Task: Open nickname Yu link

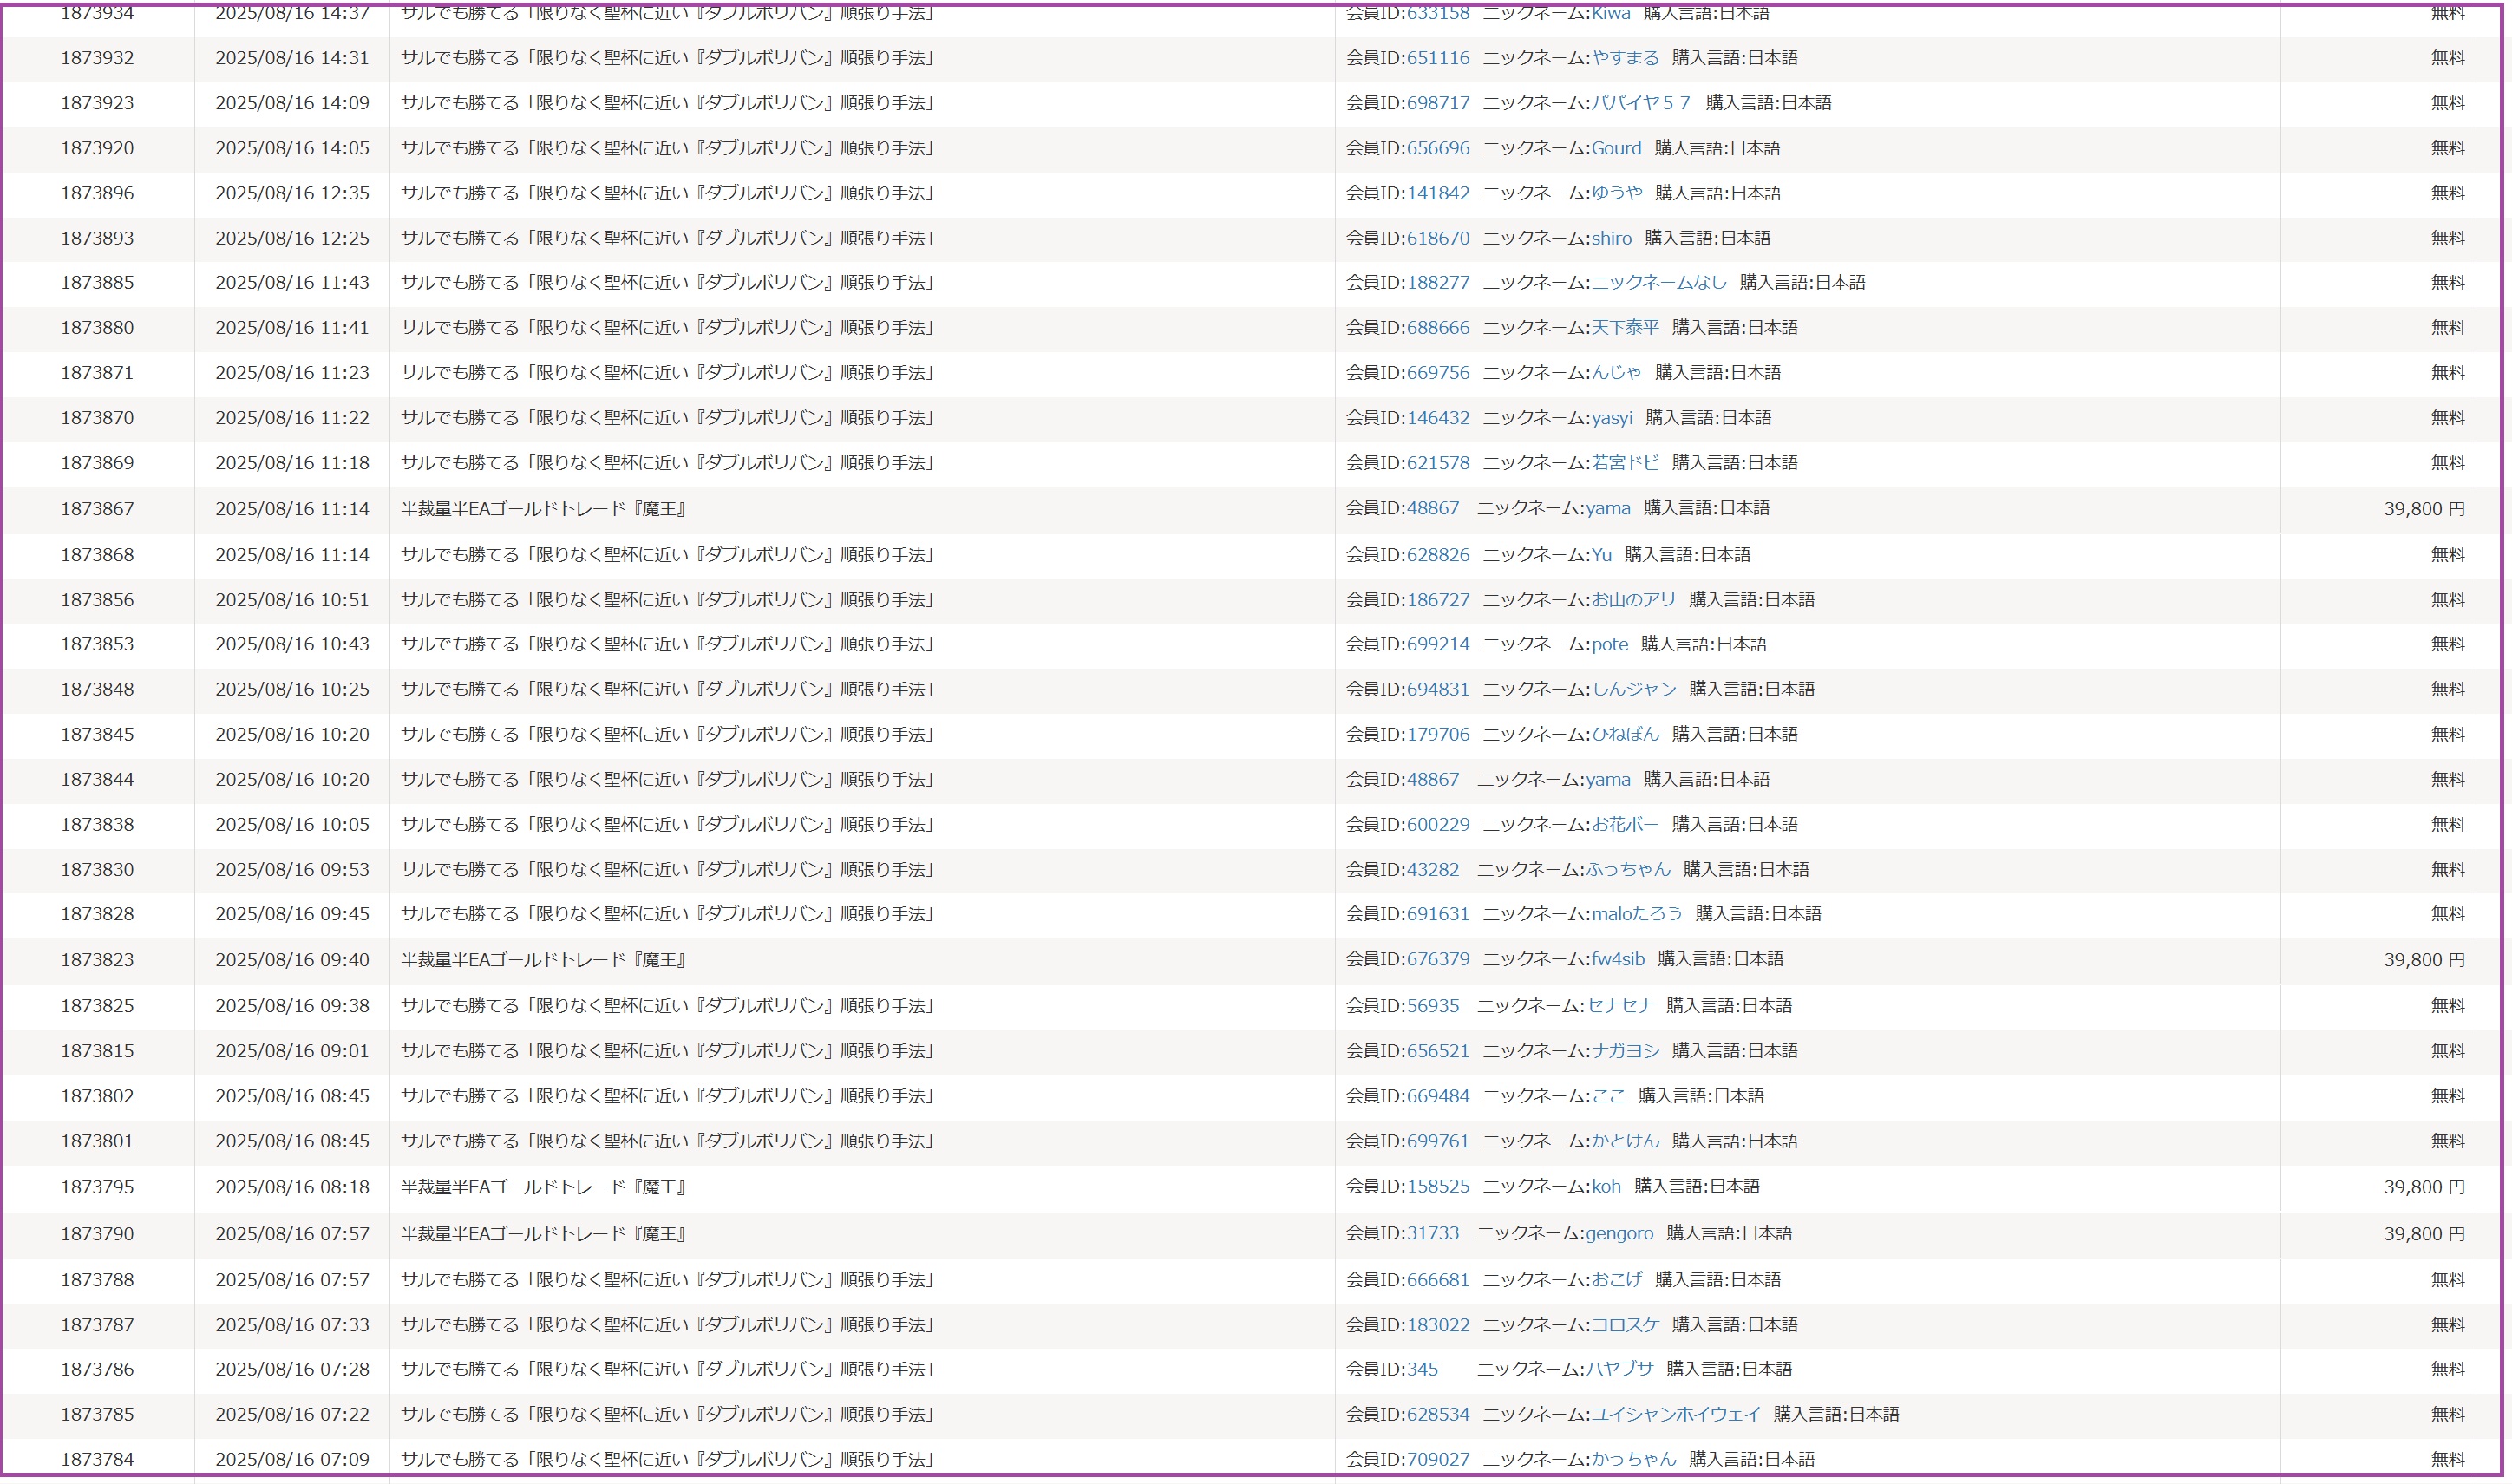Action: (x=1602, y=554)
